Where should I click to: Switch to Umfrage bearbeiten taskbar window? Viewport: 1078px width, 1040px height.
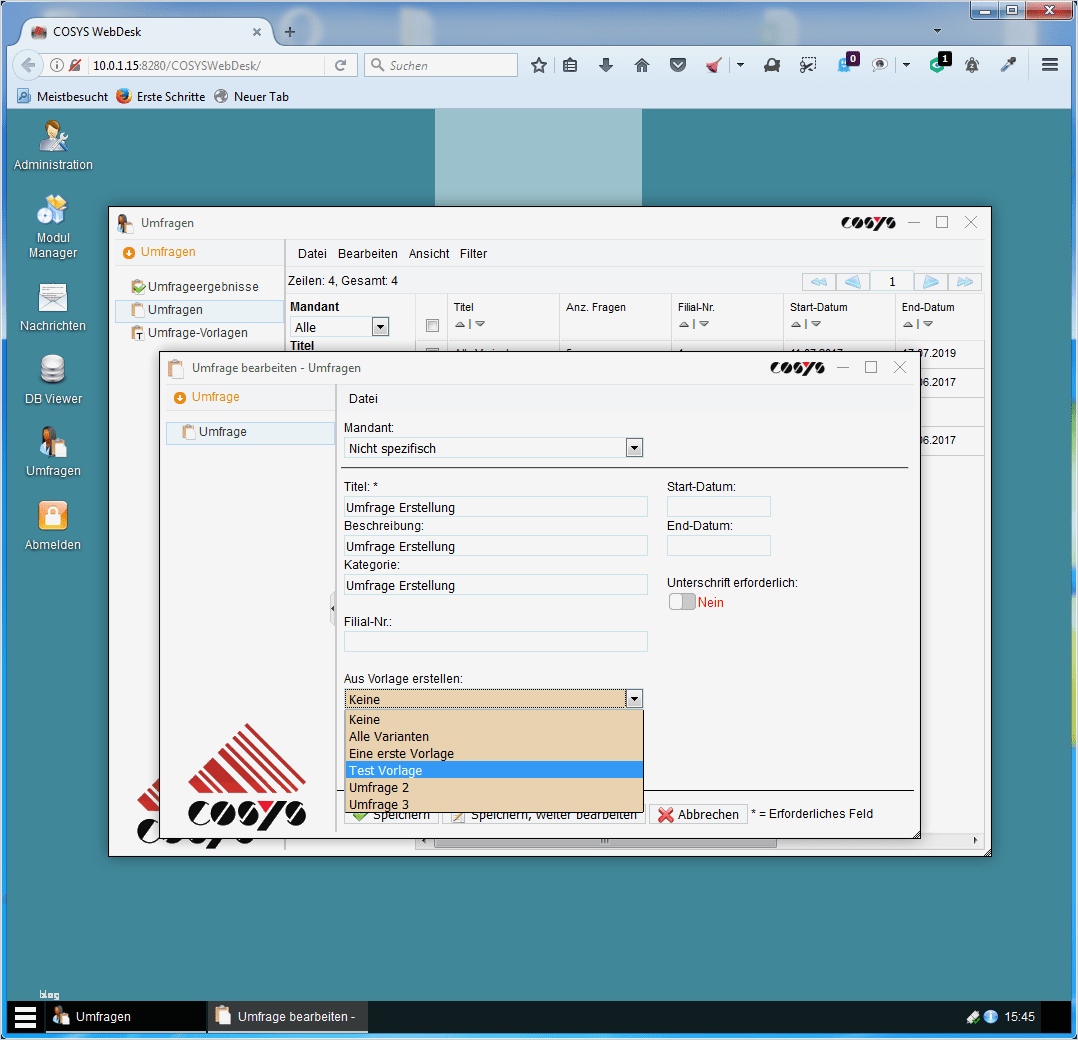[x=287, y=1017]
